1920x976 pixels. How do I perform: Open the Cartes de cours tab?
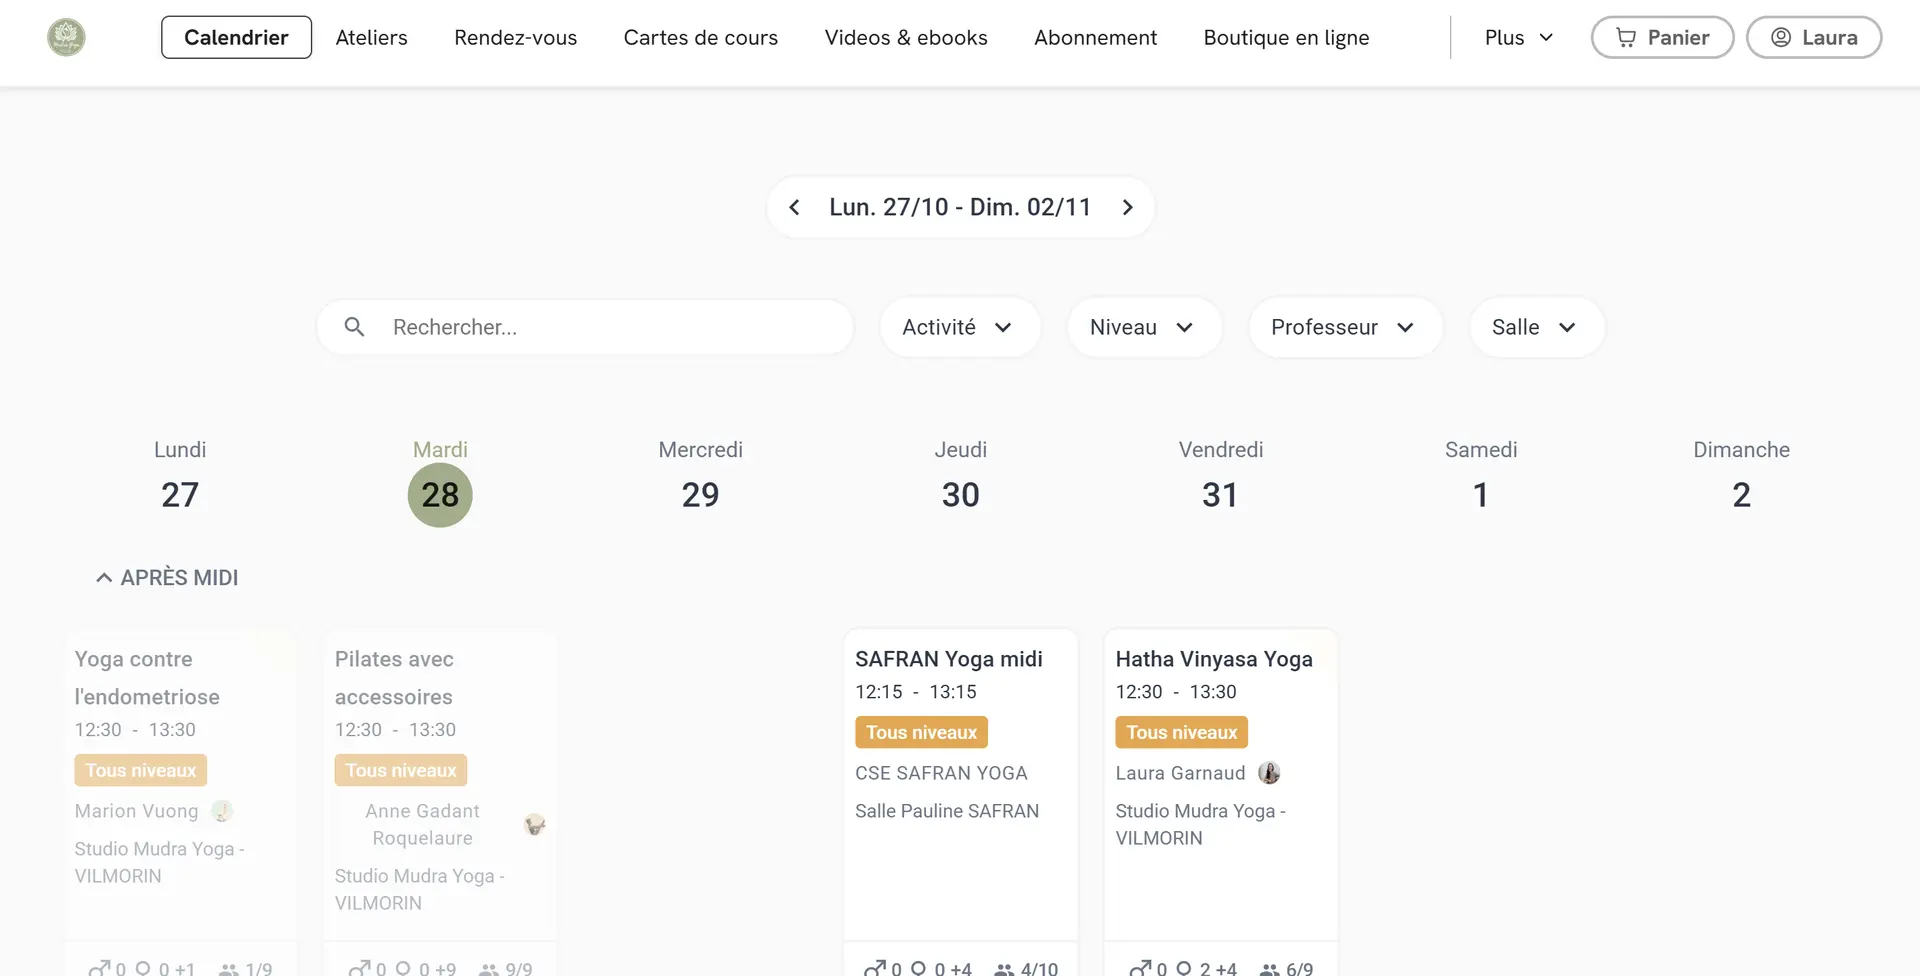[x=700, y=38]
